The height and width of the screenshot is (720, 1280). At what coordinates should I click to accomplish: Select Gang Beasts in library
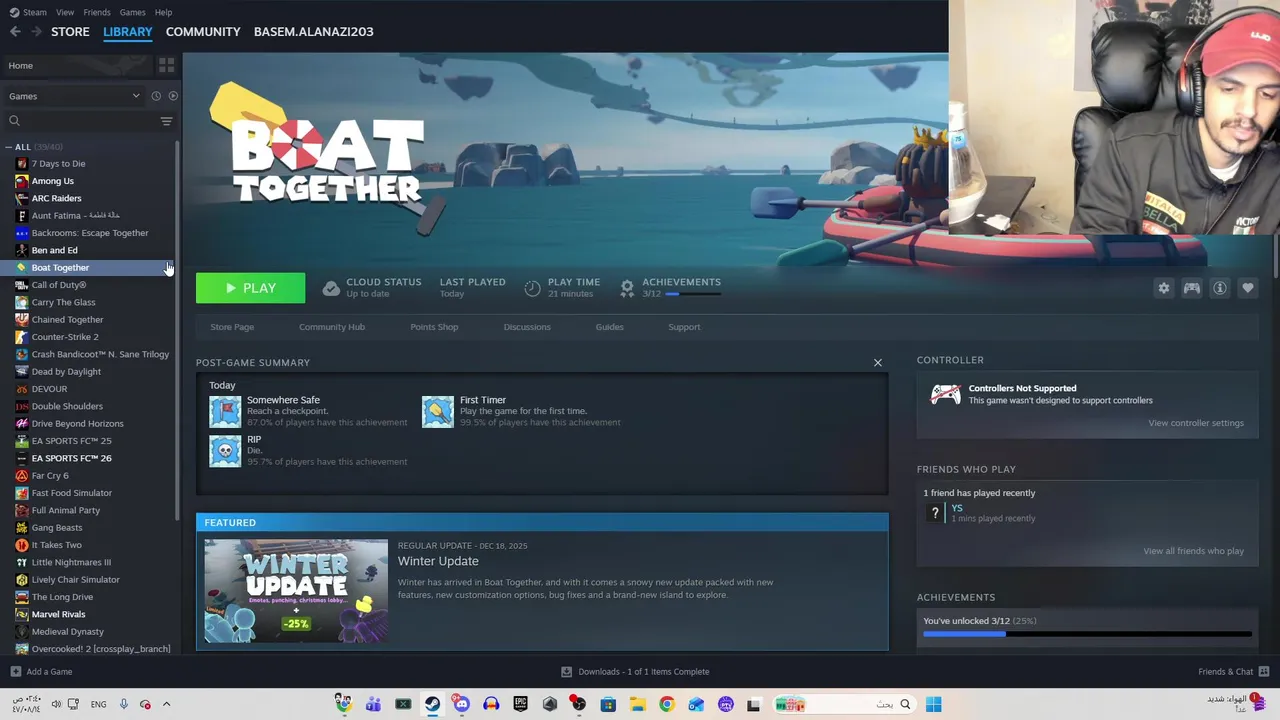(x=57, y=528)
